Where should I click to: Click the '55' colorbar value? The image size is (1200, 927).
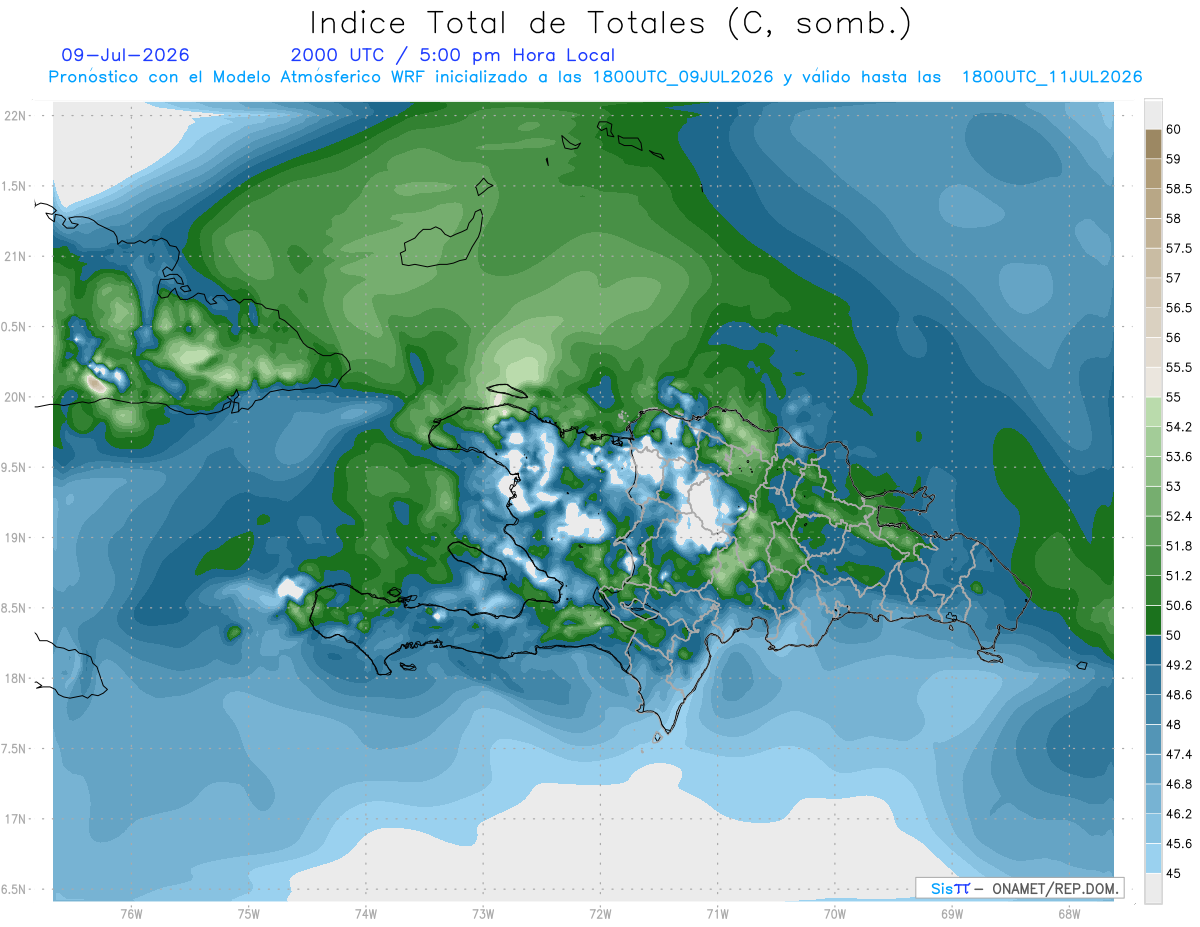point(1174,397)
